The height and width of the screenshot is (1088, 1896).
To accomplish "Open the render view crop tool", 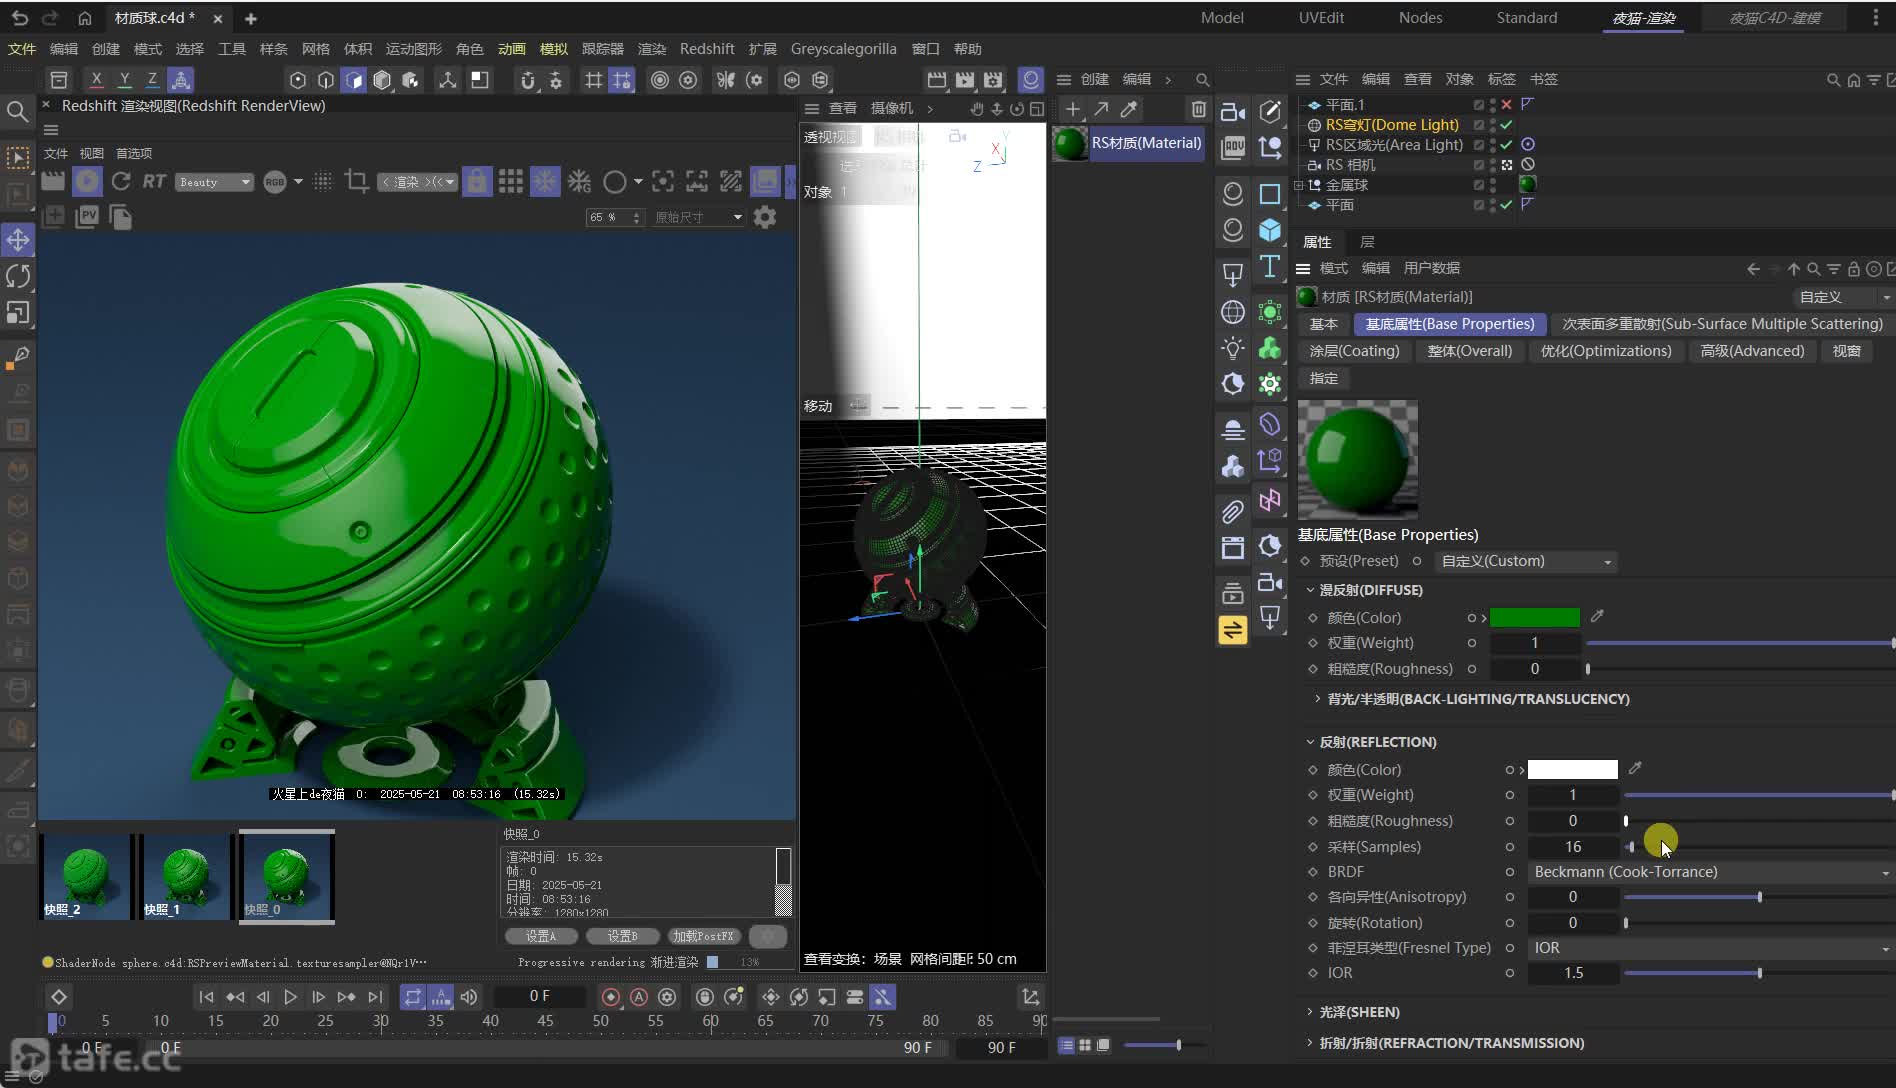I will click(x=356, y=181).
